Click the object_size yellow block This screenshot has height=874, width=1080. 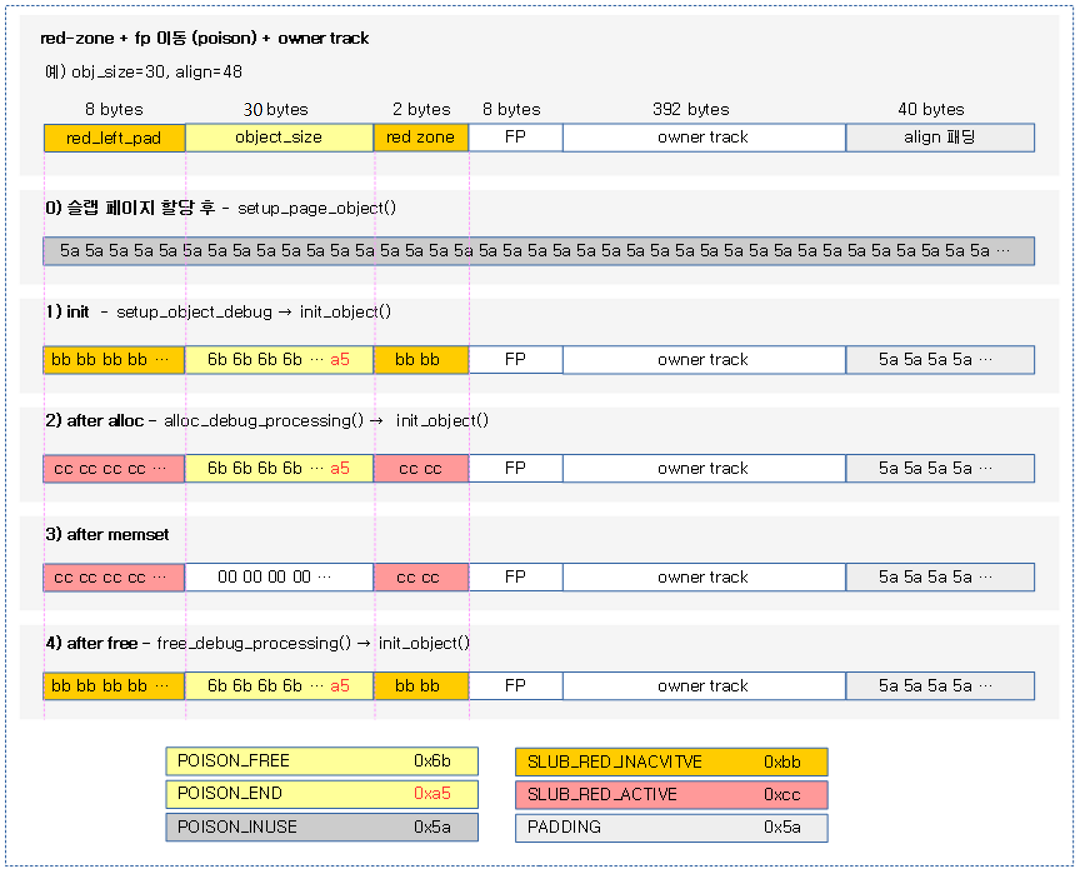tap(279, 137)
